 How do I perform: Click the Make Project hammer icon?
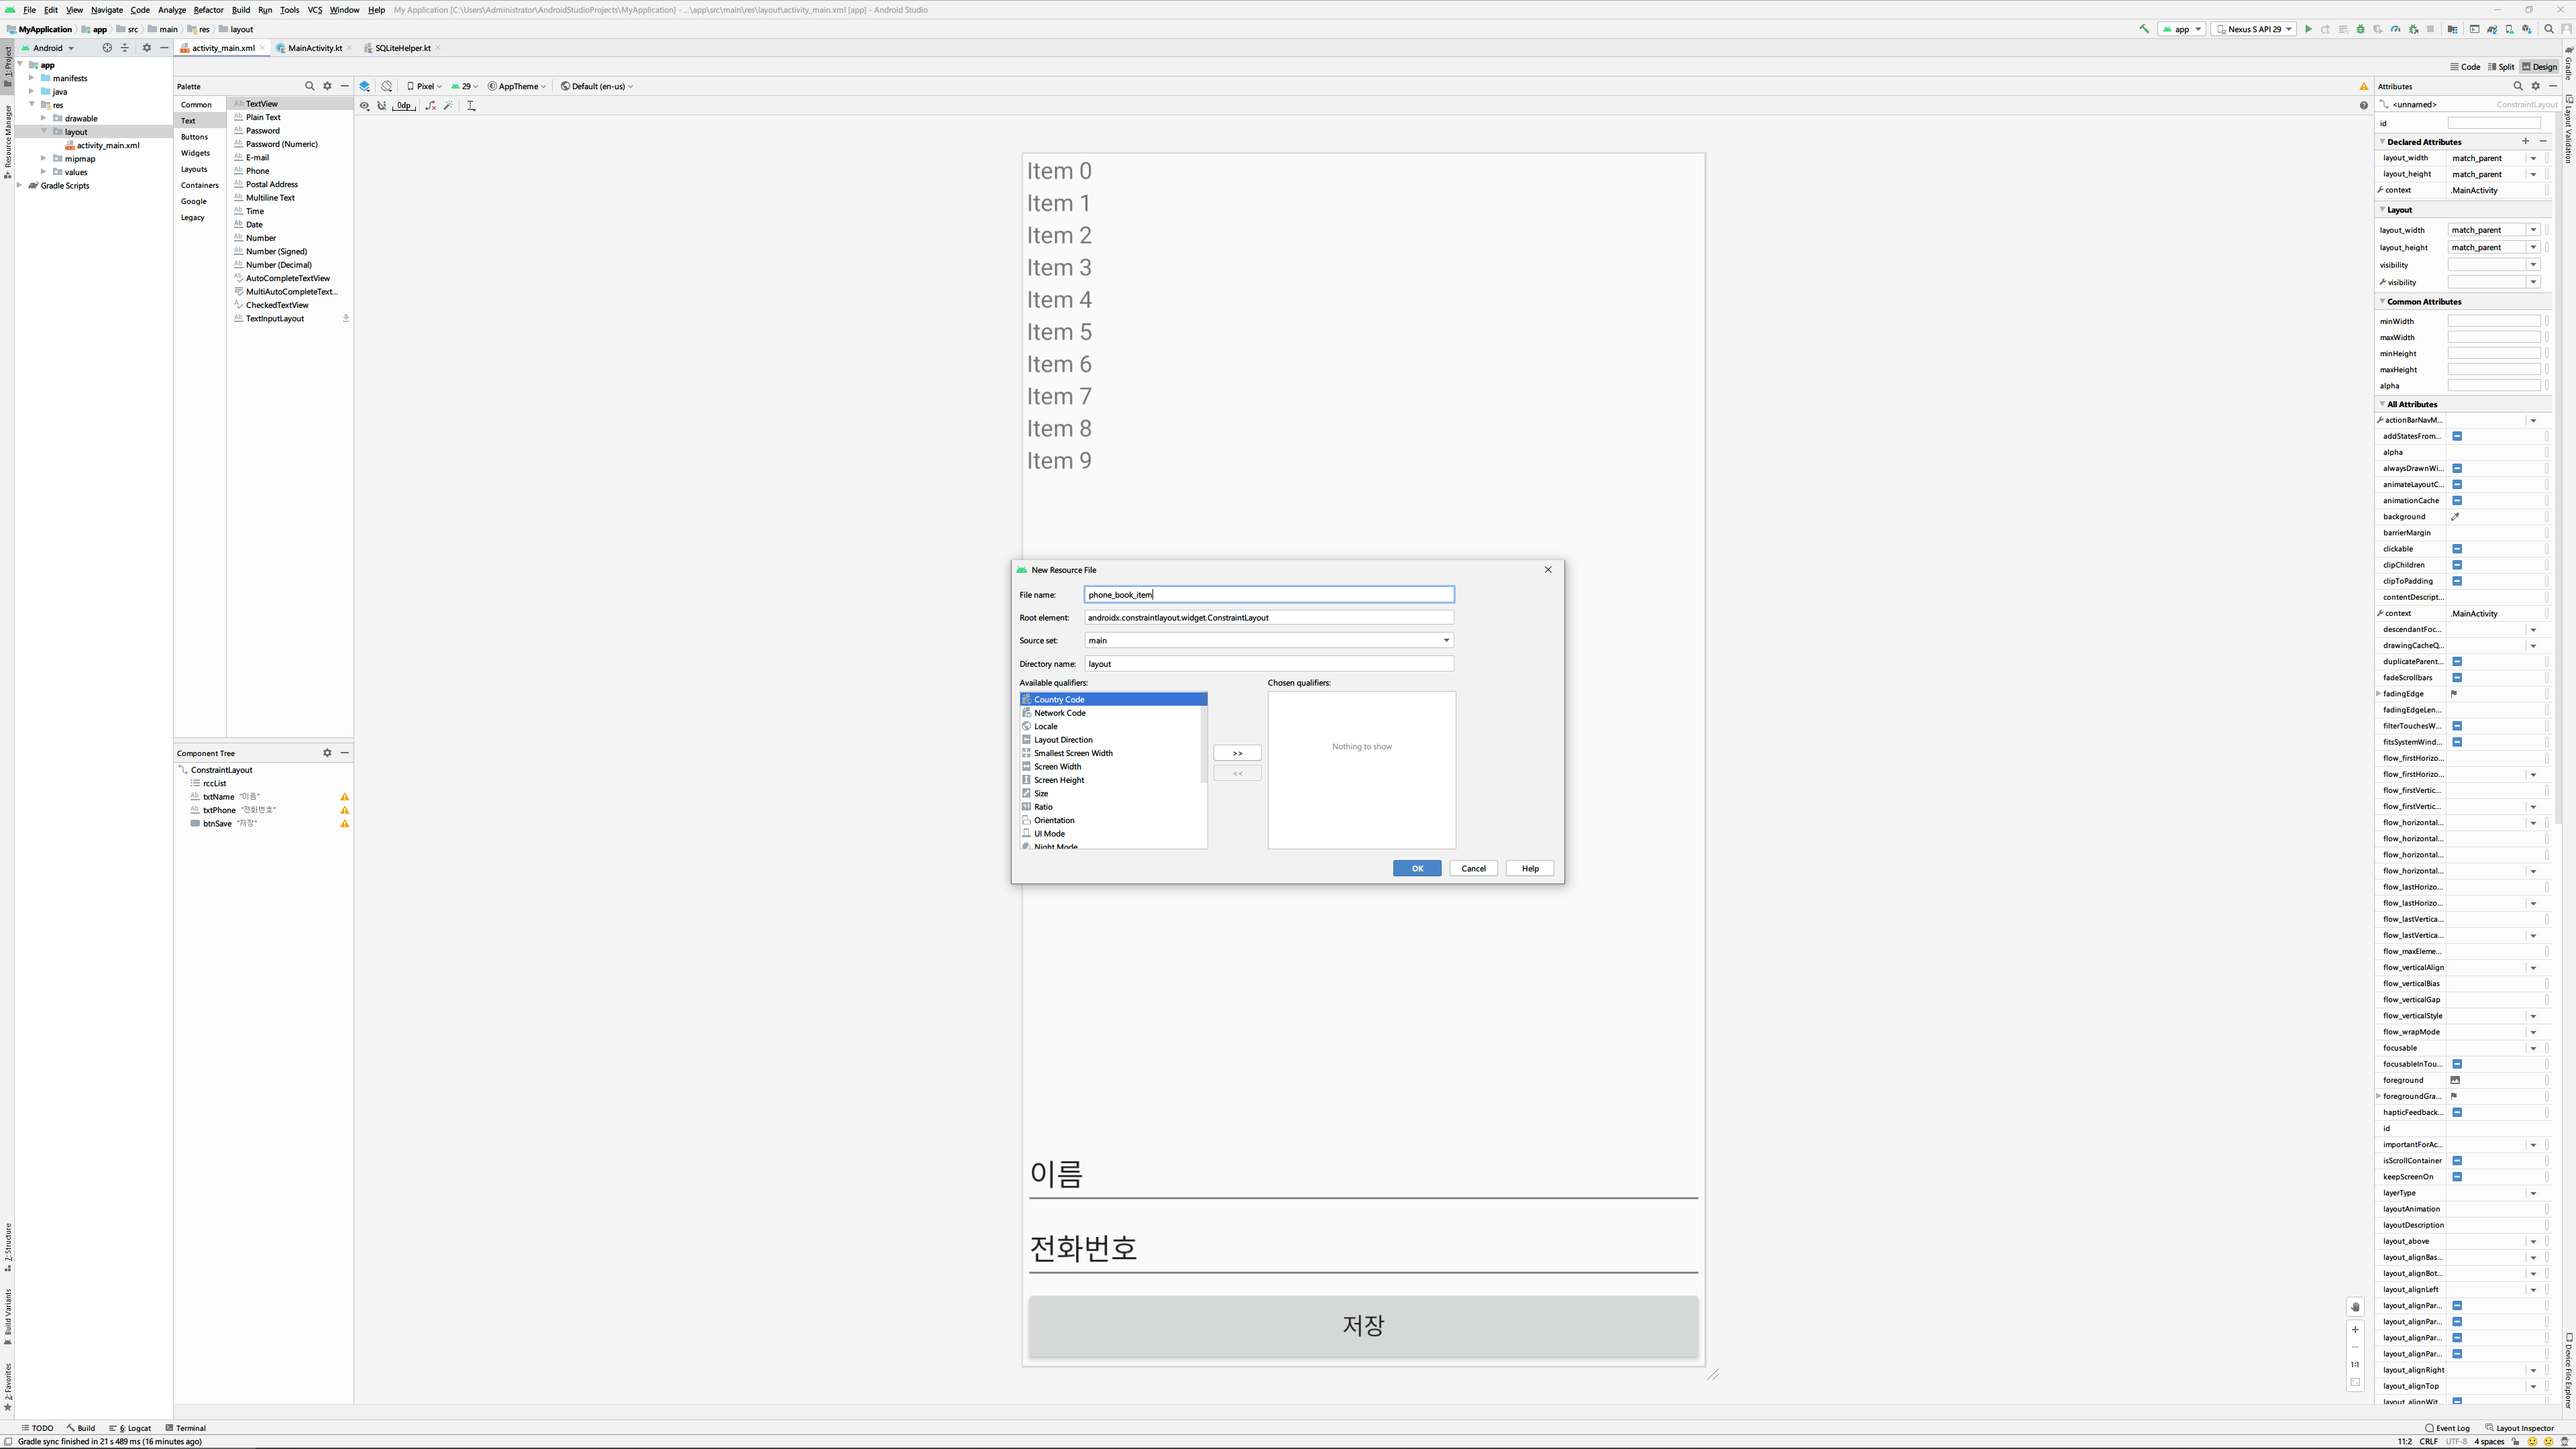click(x=2144, y=29)
